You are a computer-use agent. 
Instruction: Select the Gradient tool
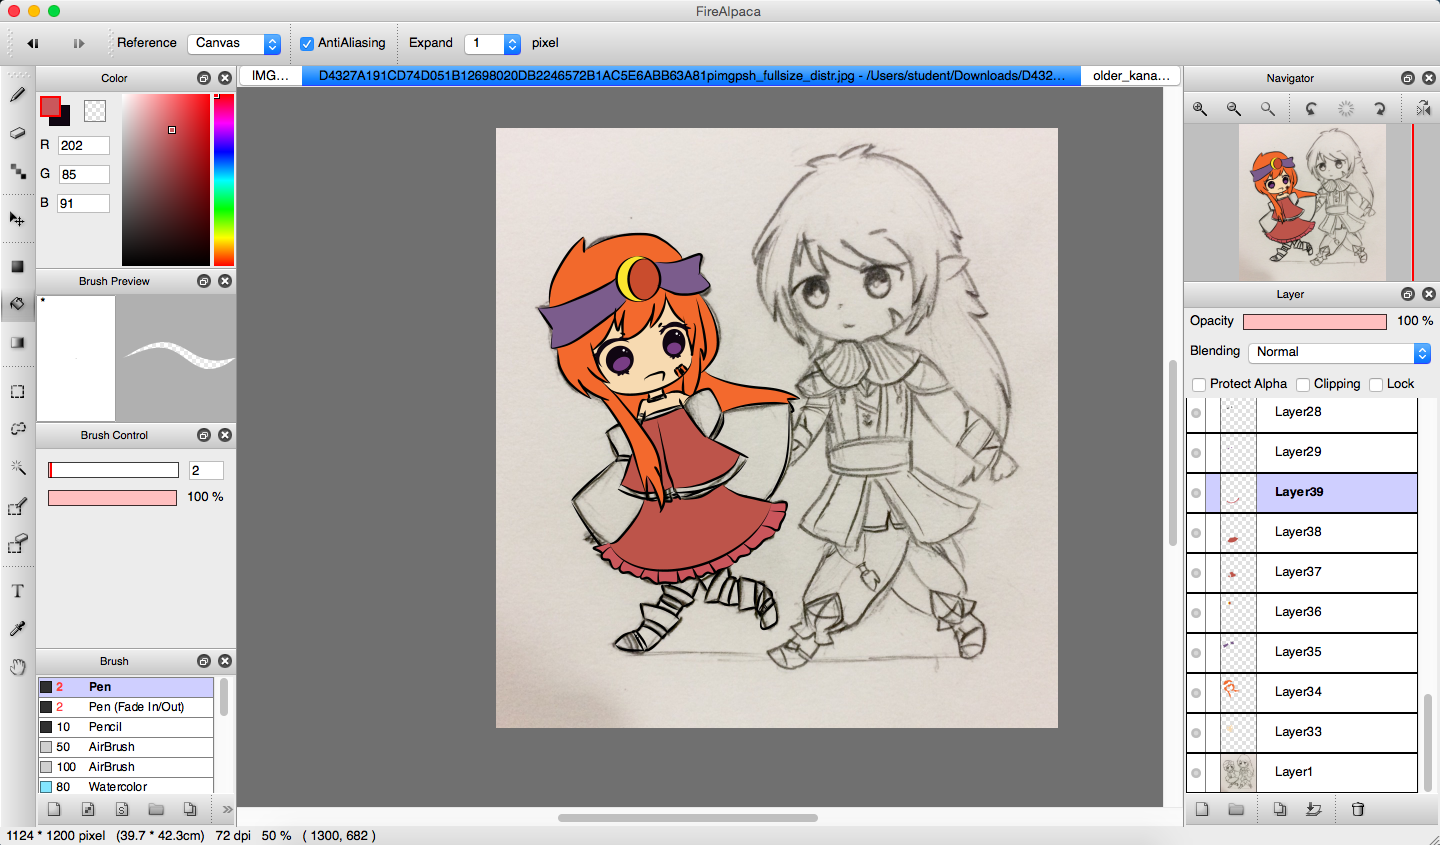(x=17, y=342)
